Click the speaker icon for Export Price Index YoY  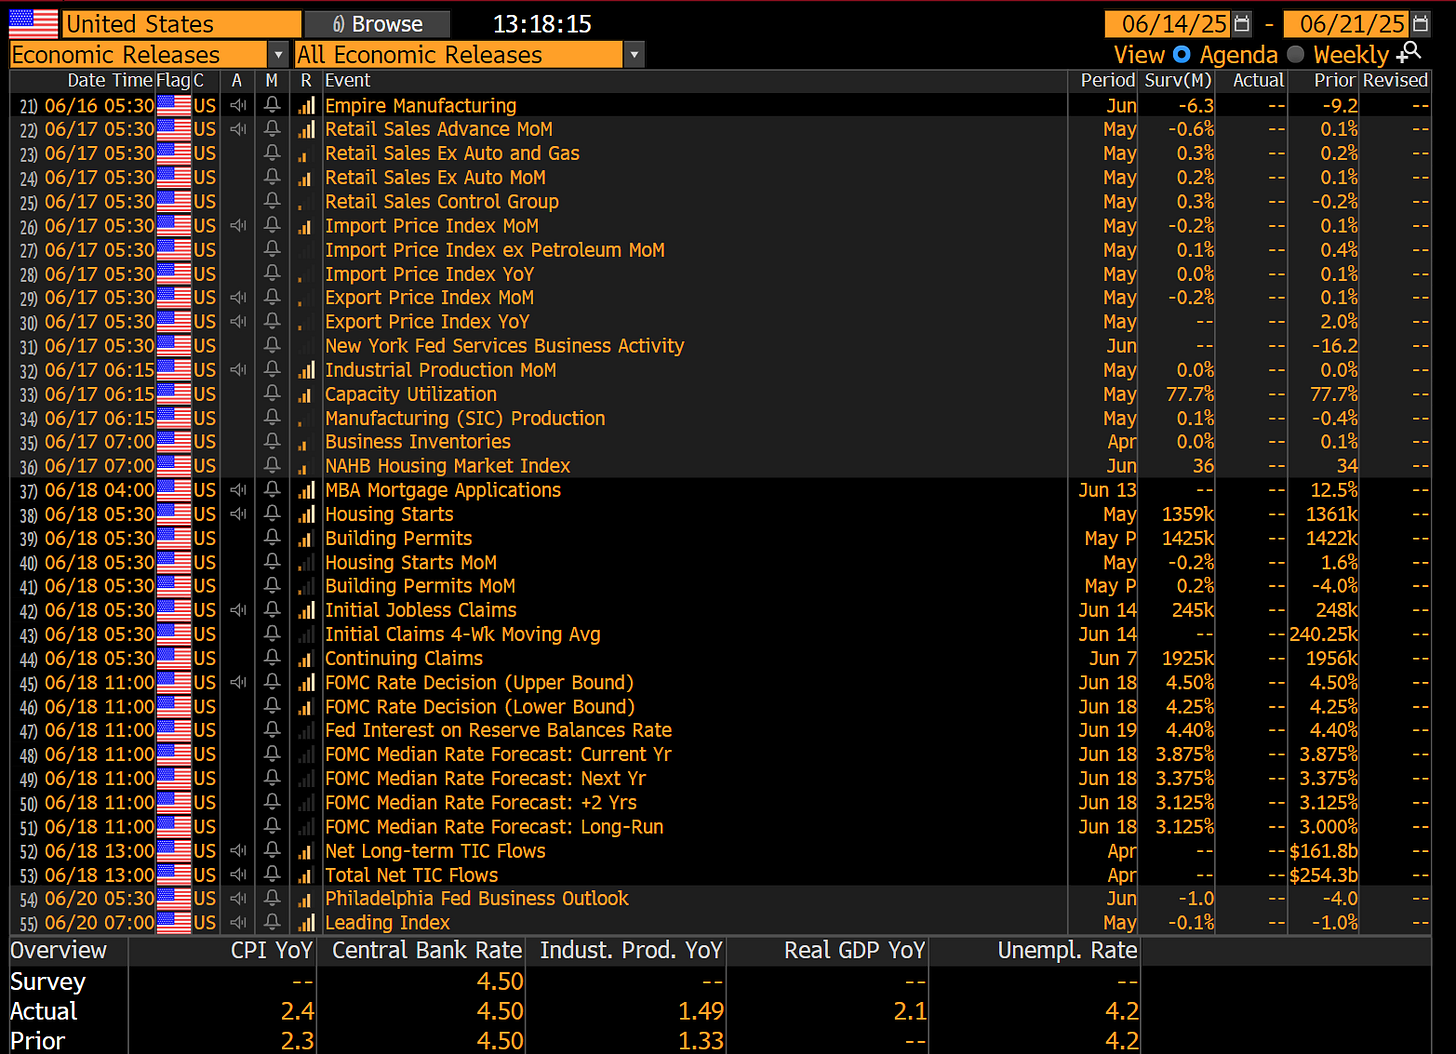pyautogui.click(x=238, y=322)
